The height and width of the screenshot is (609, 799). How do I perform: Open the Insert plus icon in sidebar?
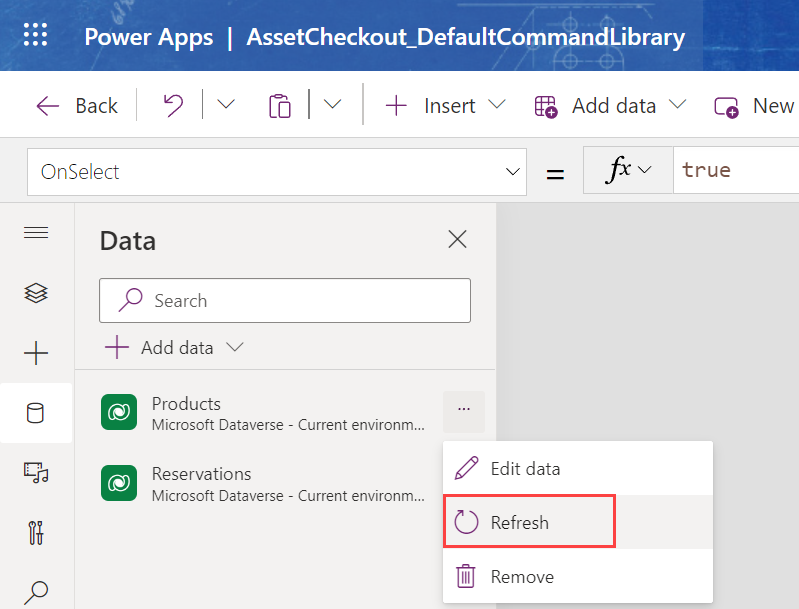coord(36,353)
